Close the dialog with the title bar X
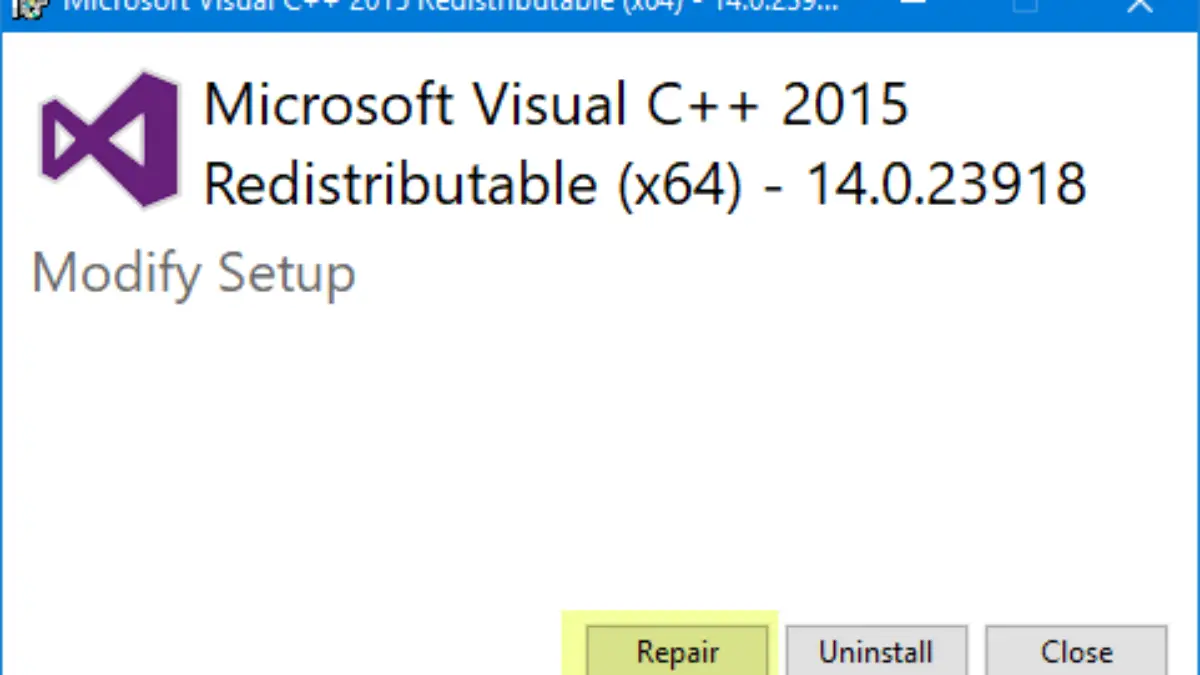The width and height of the screenshot is (1200, 675). (x=1138, y=6)
